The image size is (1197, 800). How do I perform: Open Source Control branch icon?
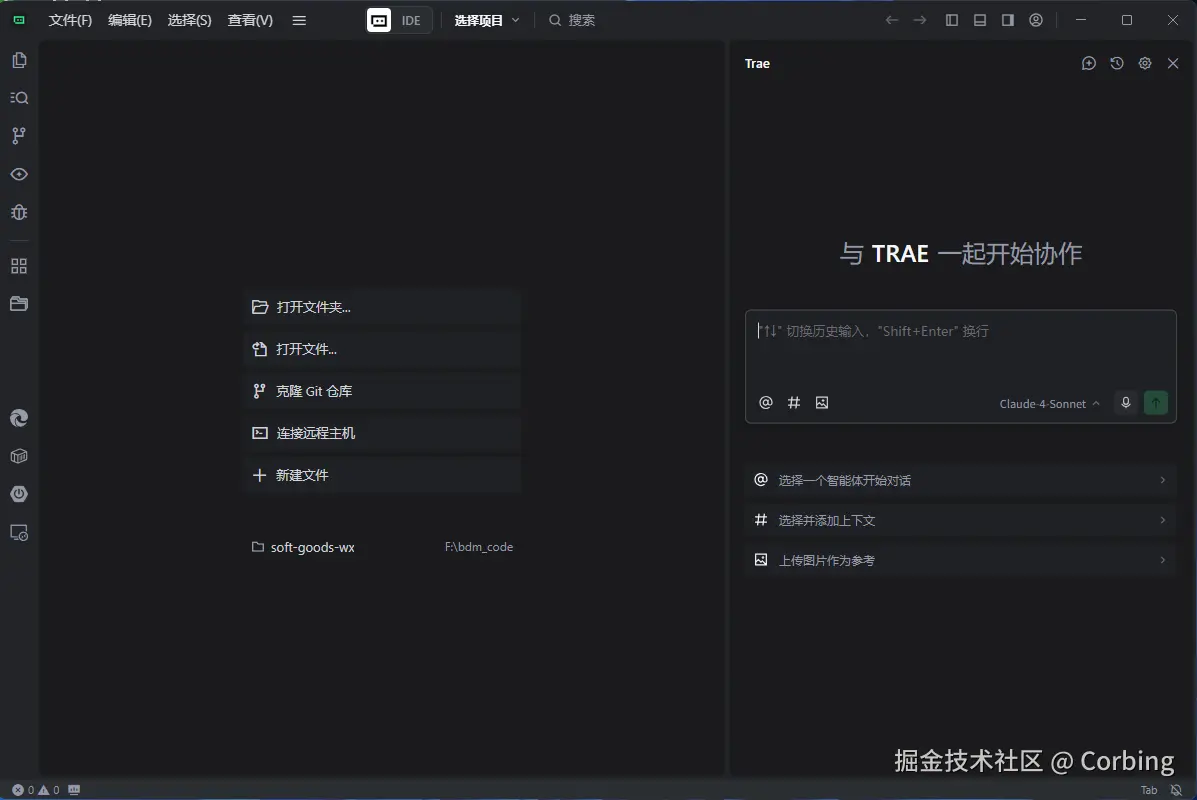(x=19, y=136)
